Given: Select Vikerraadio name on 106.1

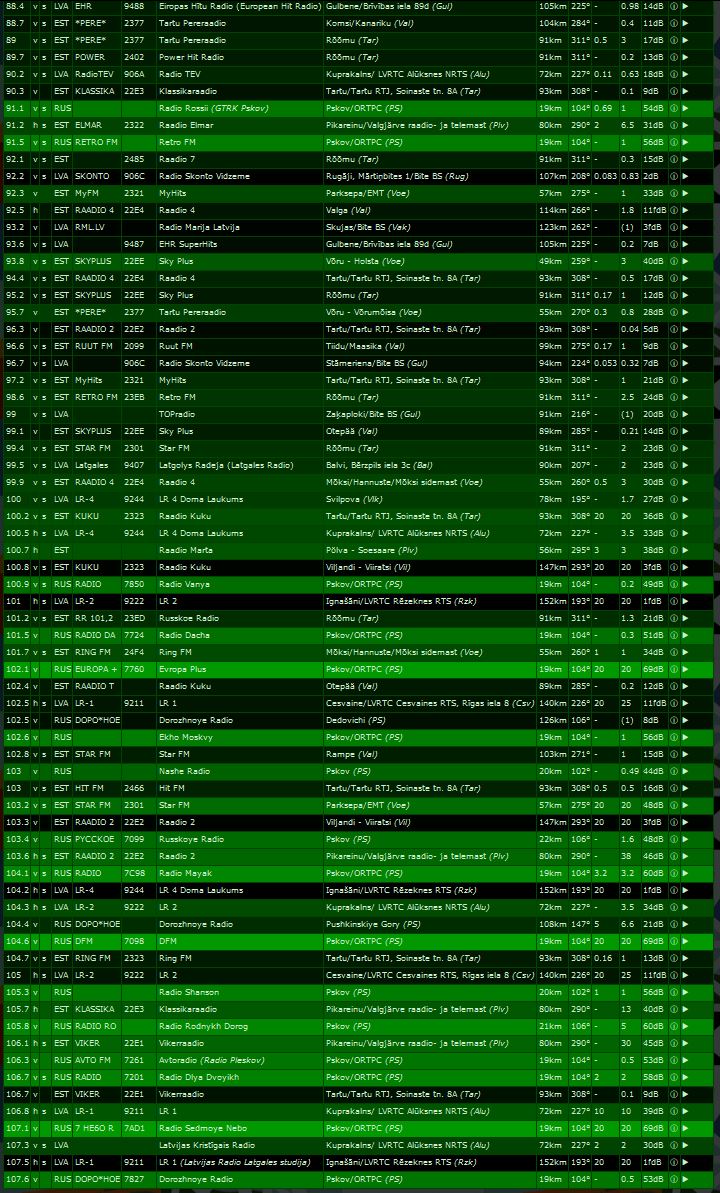Looking at the screenshot, I should coord(181,1043).
